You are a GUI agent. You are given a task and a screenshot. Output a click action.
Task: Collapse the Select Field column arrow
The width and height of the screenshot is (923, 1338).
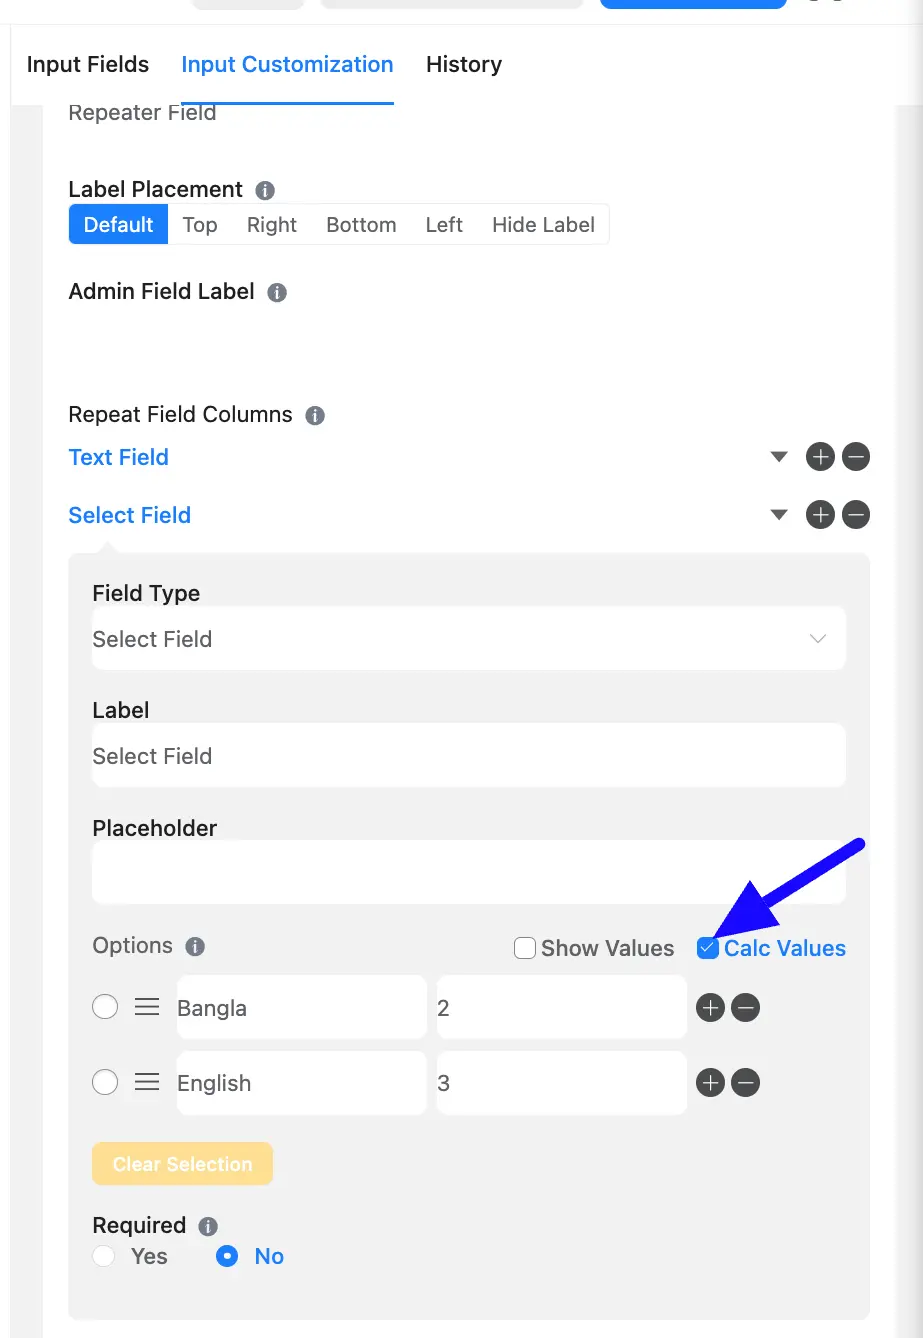(780, 515)
